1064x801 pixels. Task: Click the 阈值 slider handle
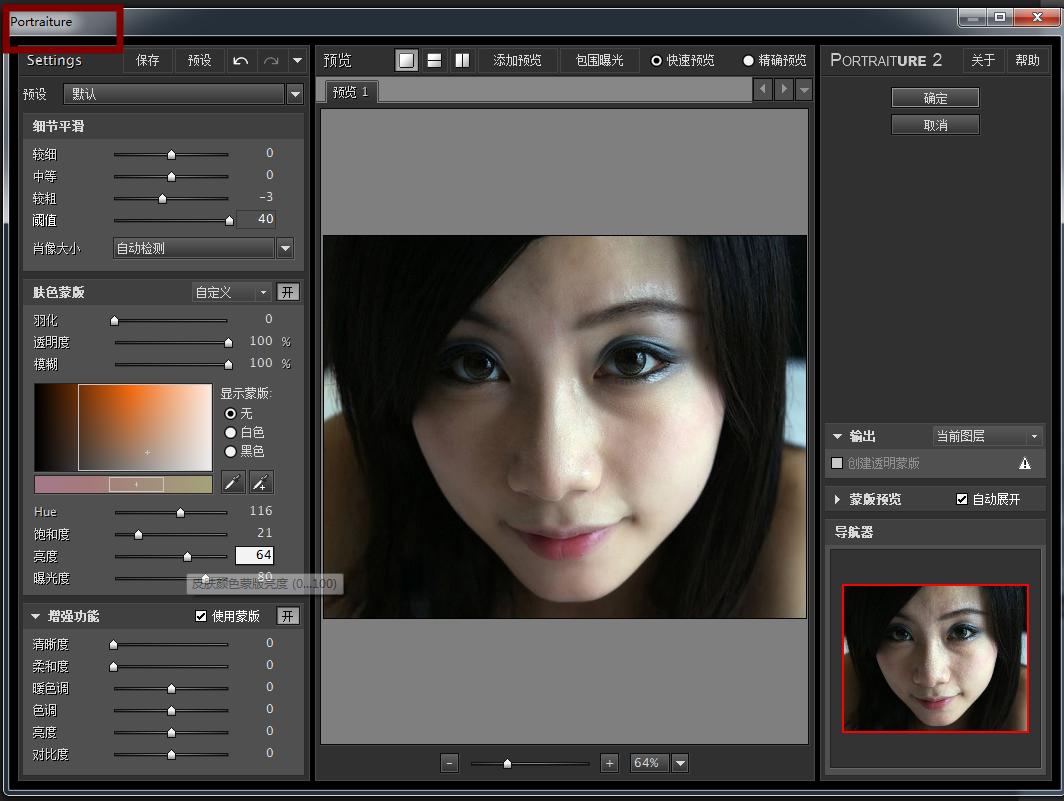[x=229, y=221]
